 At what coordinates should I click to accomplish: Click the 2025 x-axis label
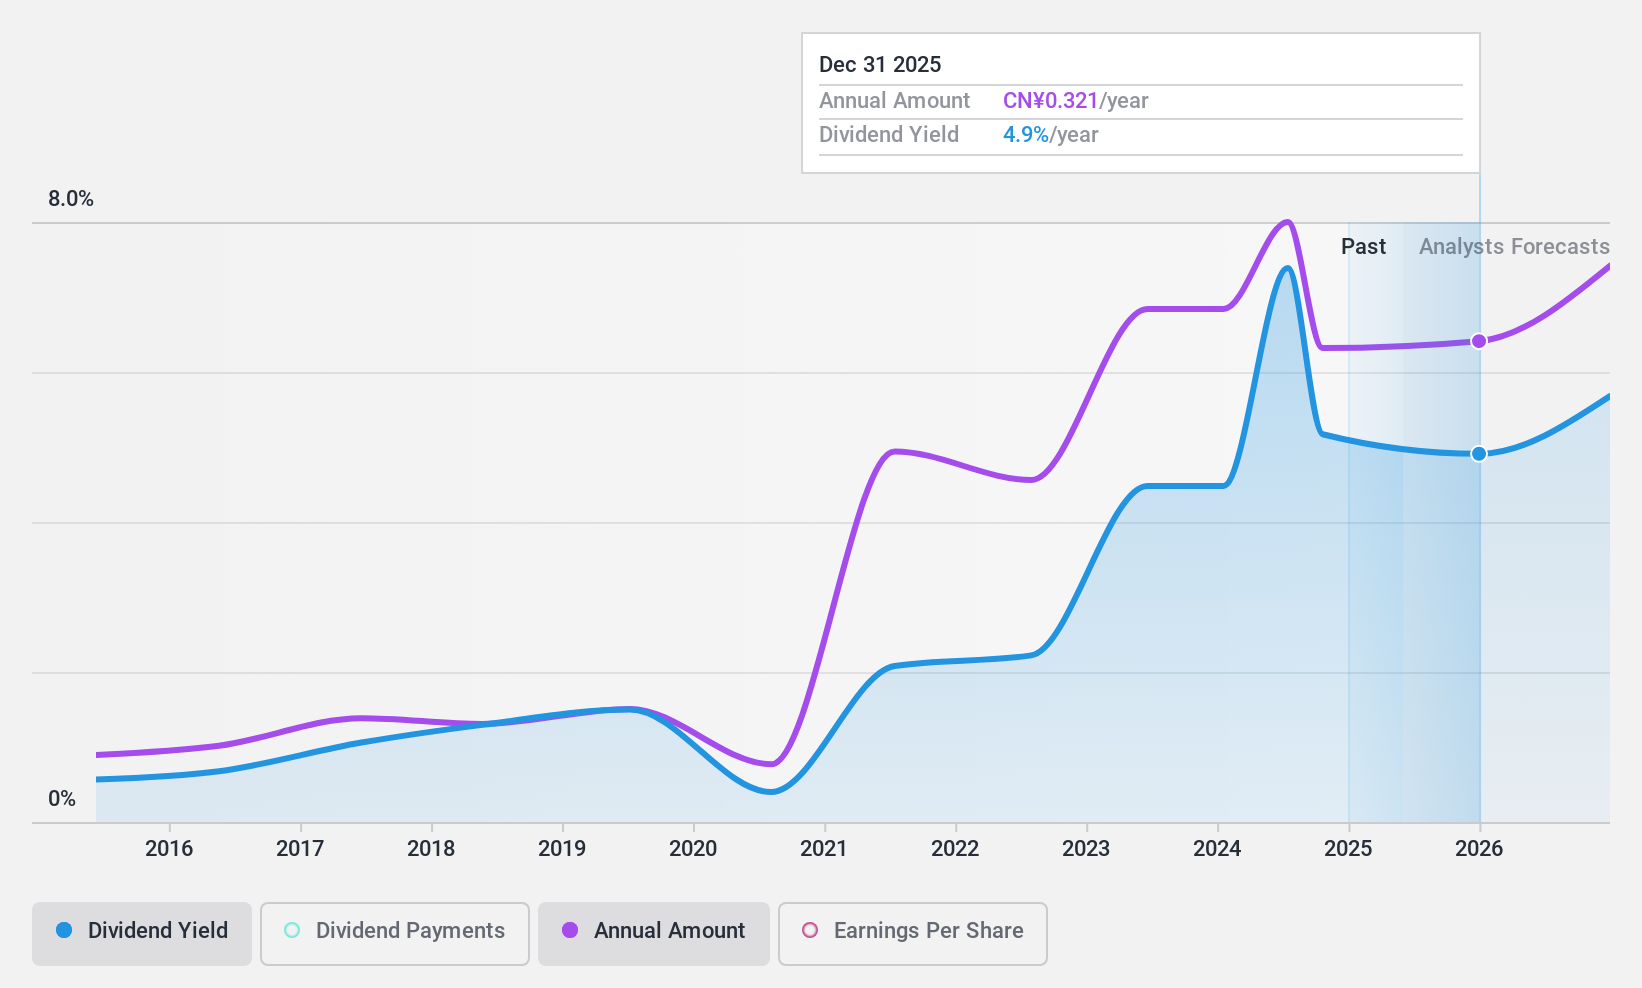[x=1348, y=849]
